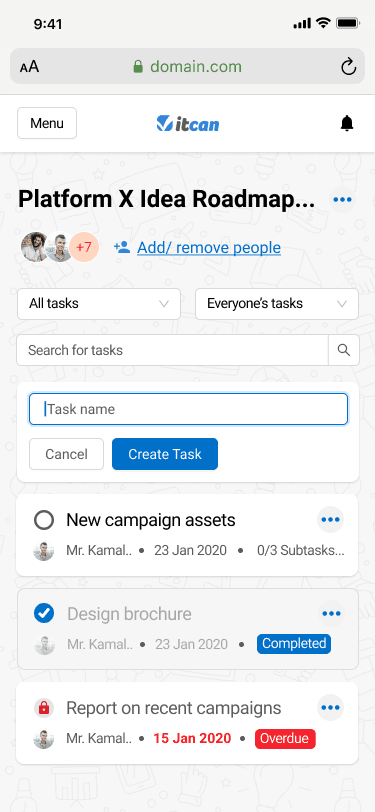Viewport: 375px width, 812px height.
Task: Open the Menu button
Action: (47, 123)
